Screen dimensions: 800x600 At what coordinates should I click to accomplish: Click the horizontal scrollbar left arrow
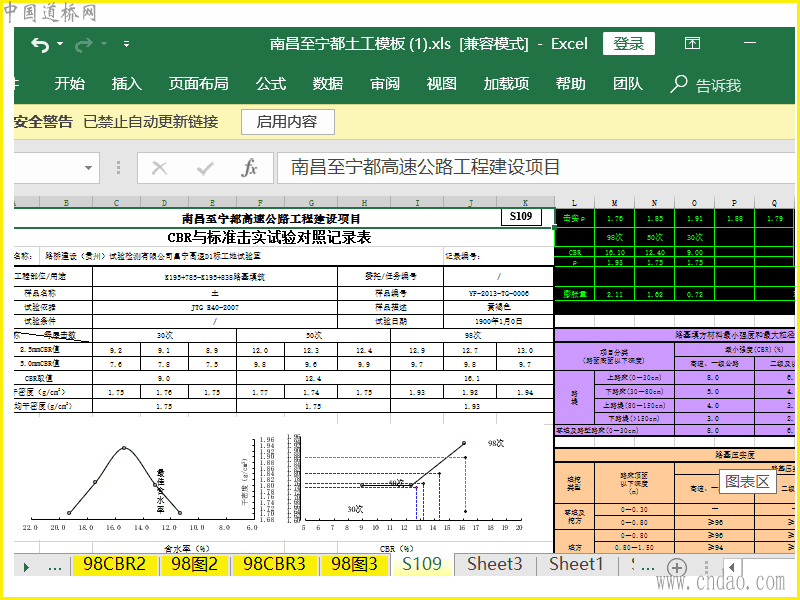pyautogui.click(x=732, y=567)
